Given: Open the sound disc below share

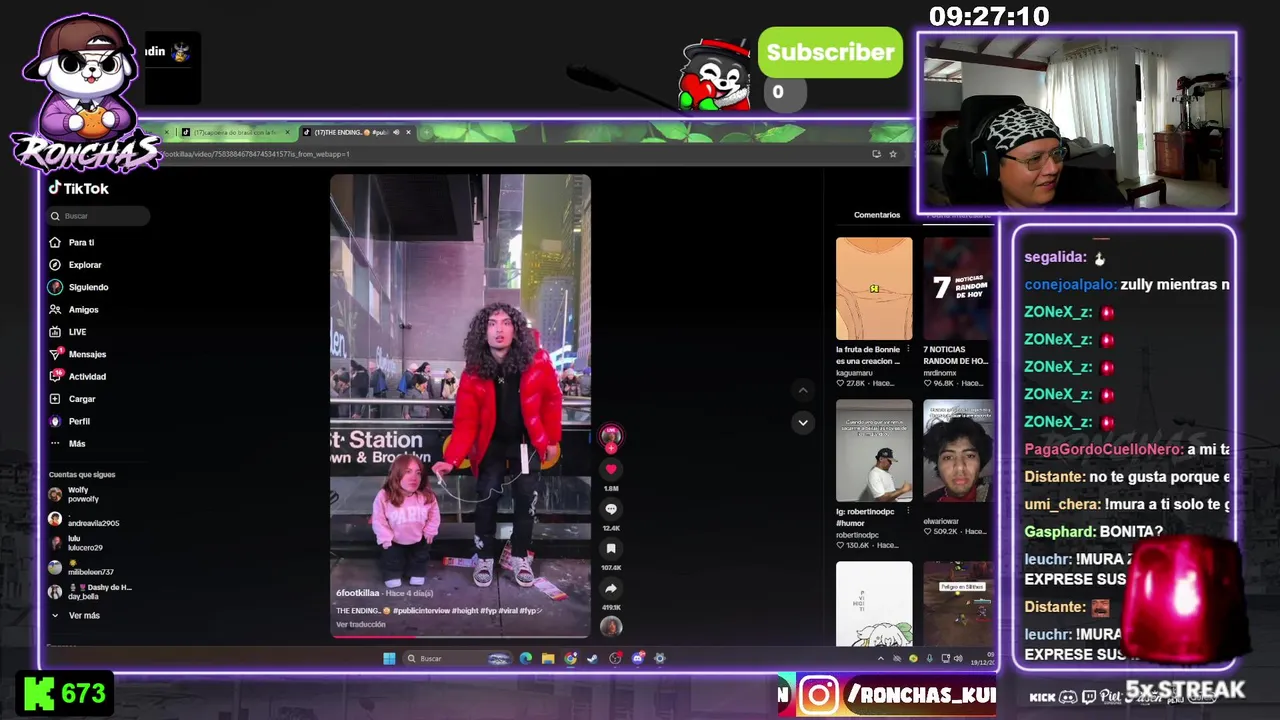Looking at the screenshot, I should [611, 626].
